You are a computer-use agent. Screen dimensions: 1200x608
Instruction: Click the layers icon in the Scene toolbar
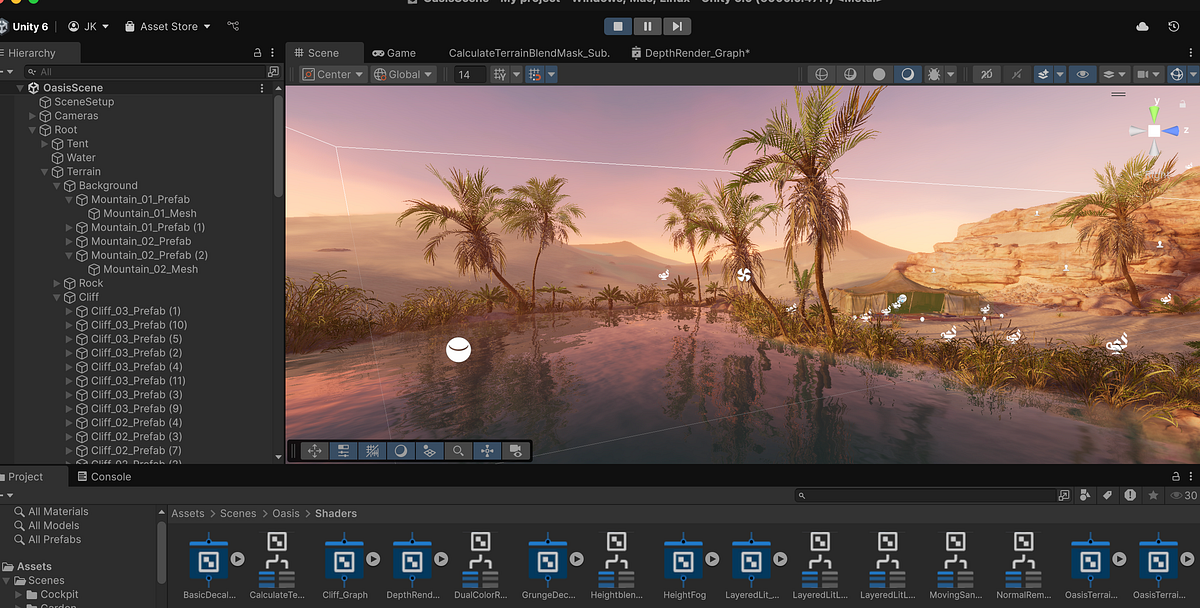1110,73
